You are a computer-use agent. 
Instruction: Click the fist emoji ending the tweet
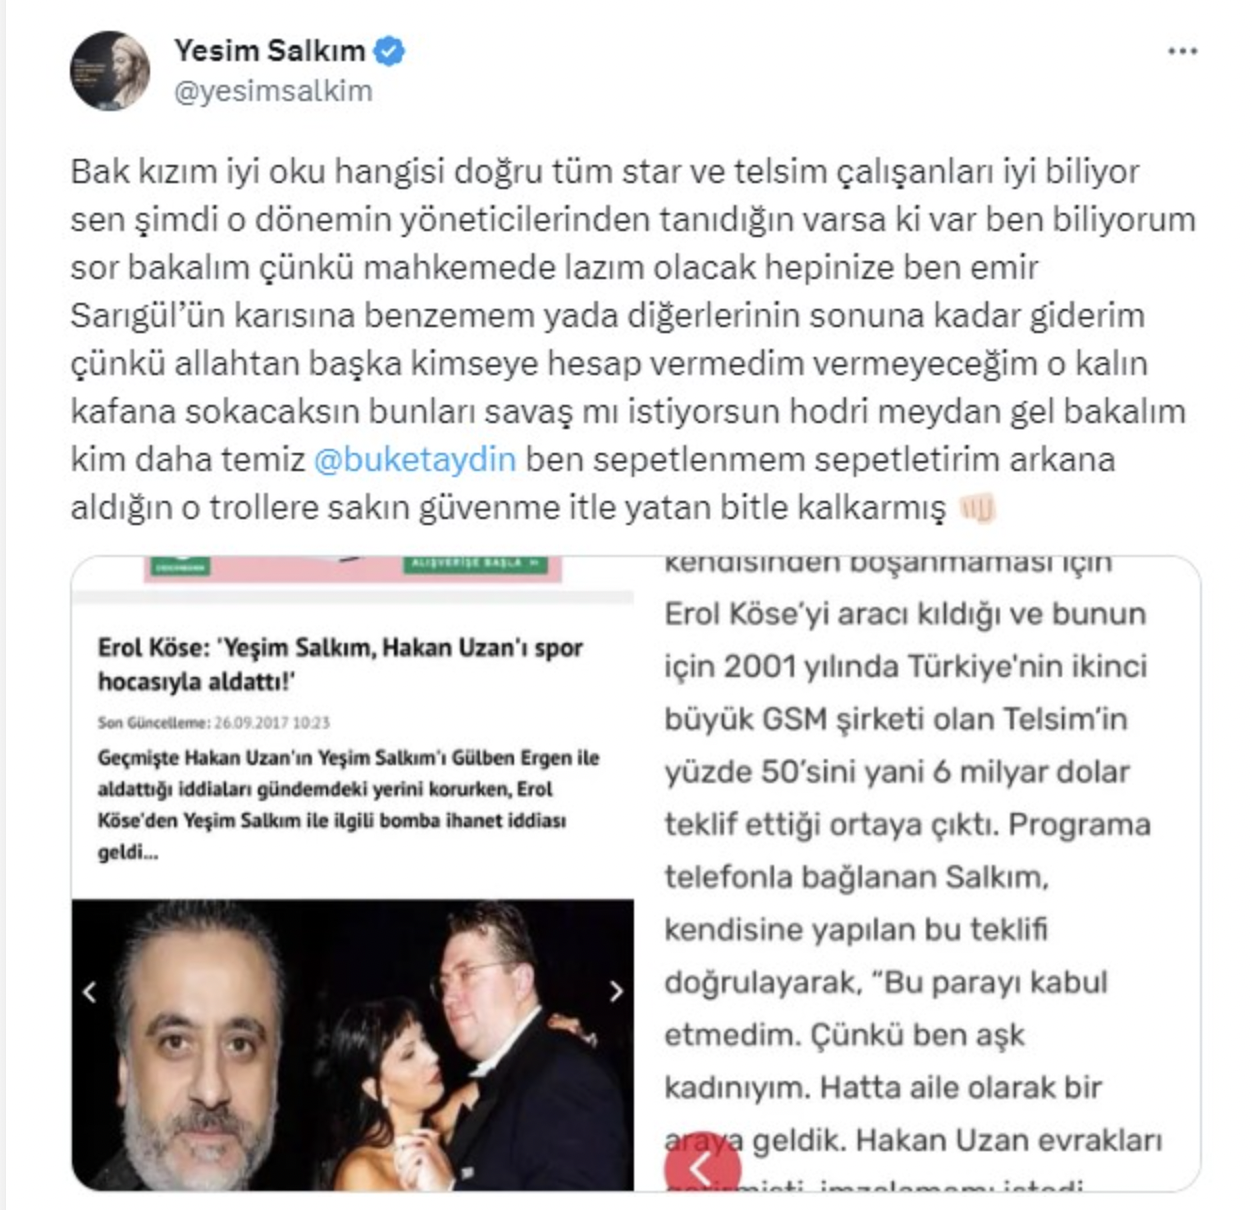977,508
